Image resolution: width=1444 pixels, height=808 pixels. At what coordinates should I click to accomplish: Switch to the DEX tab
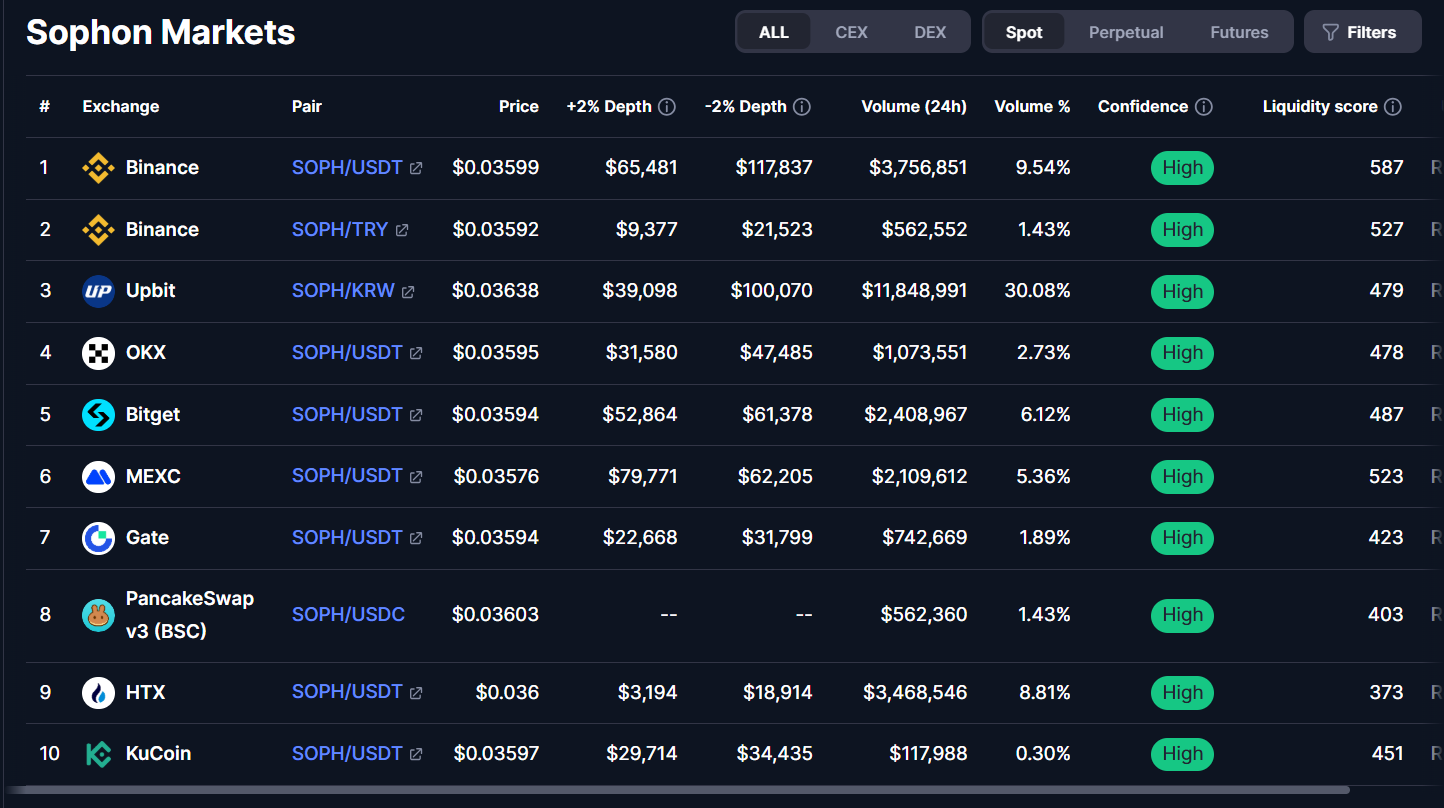930,32
